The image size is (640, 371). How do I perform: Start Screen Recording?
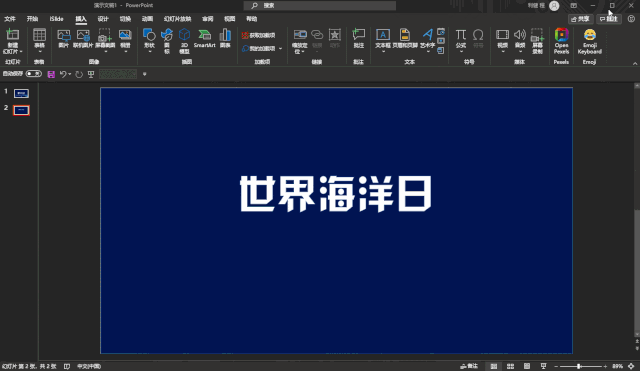pos(537,41)
